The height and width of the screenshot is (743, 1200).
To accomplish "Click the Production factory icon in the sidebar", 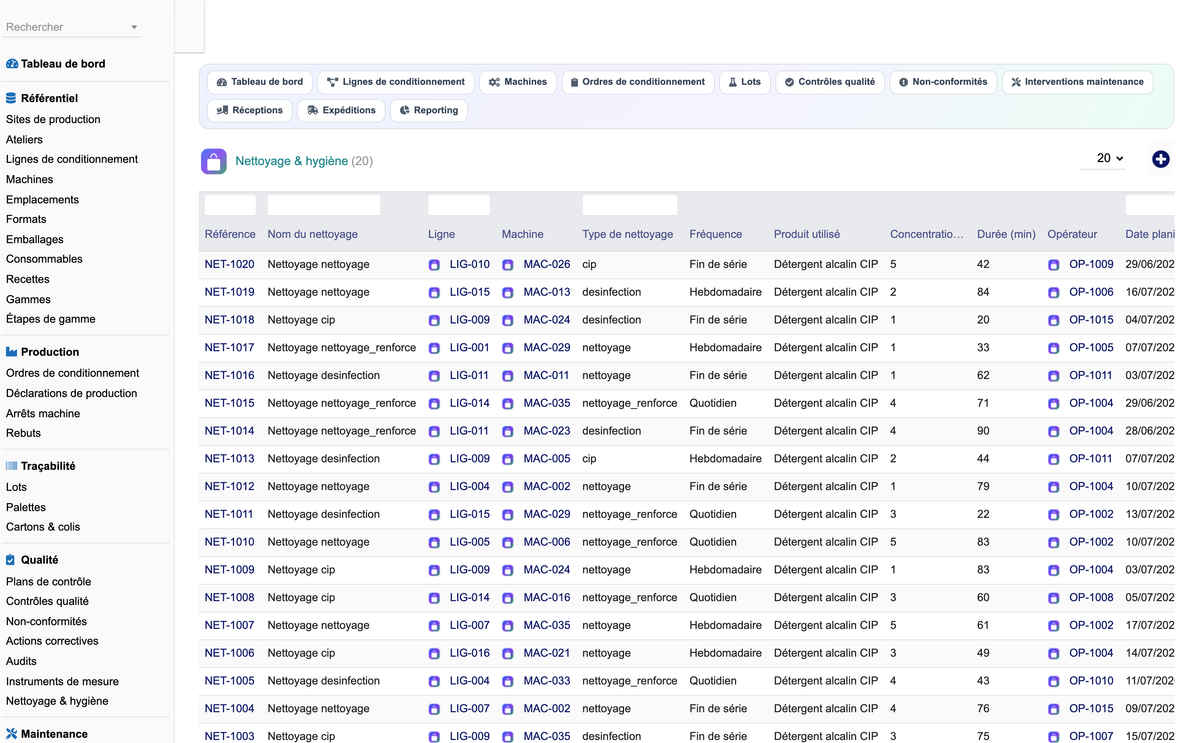I will click(x=12, y=352).
